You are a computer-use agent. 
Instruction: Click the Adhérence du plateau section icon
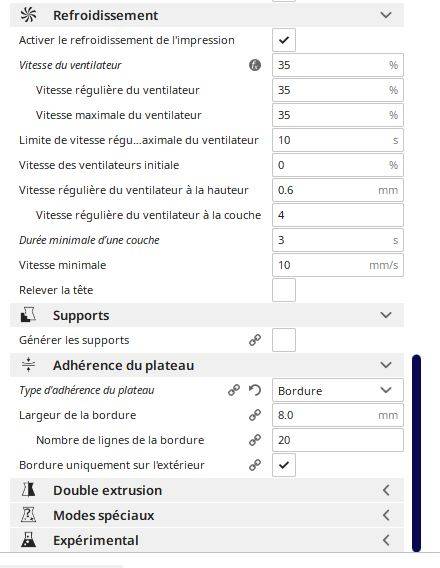pyautogui.click(x=28, y=365)
